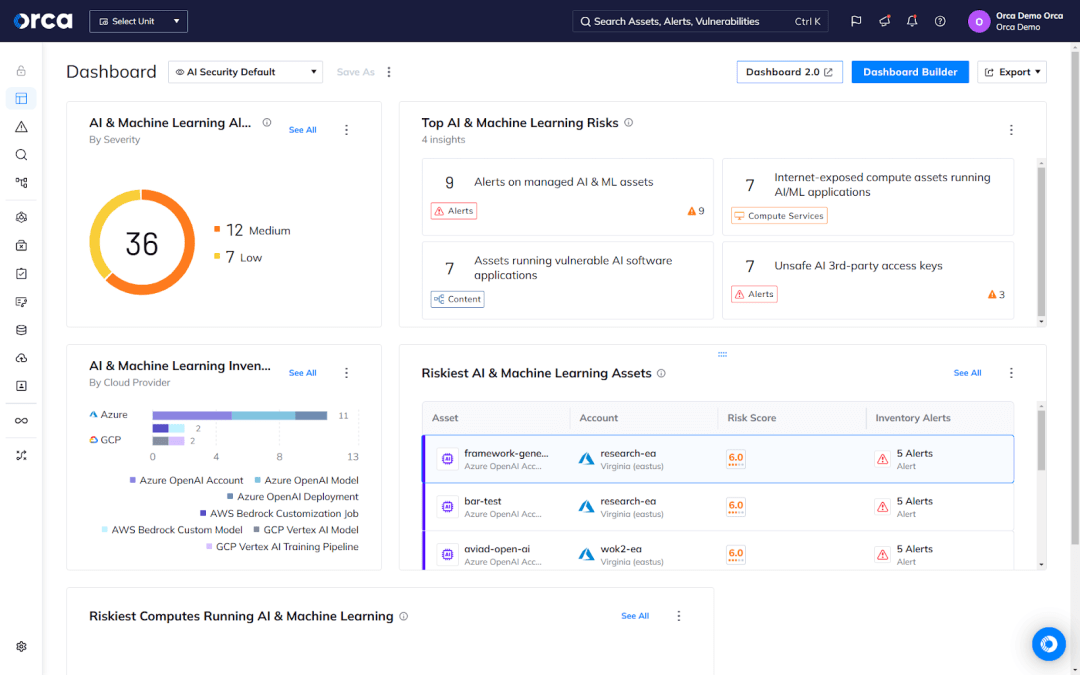The width and height of the screenshot is (1080, 675).
Task: Open the infinity loop icon in sidebar
Action: point(21,421)
